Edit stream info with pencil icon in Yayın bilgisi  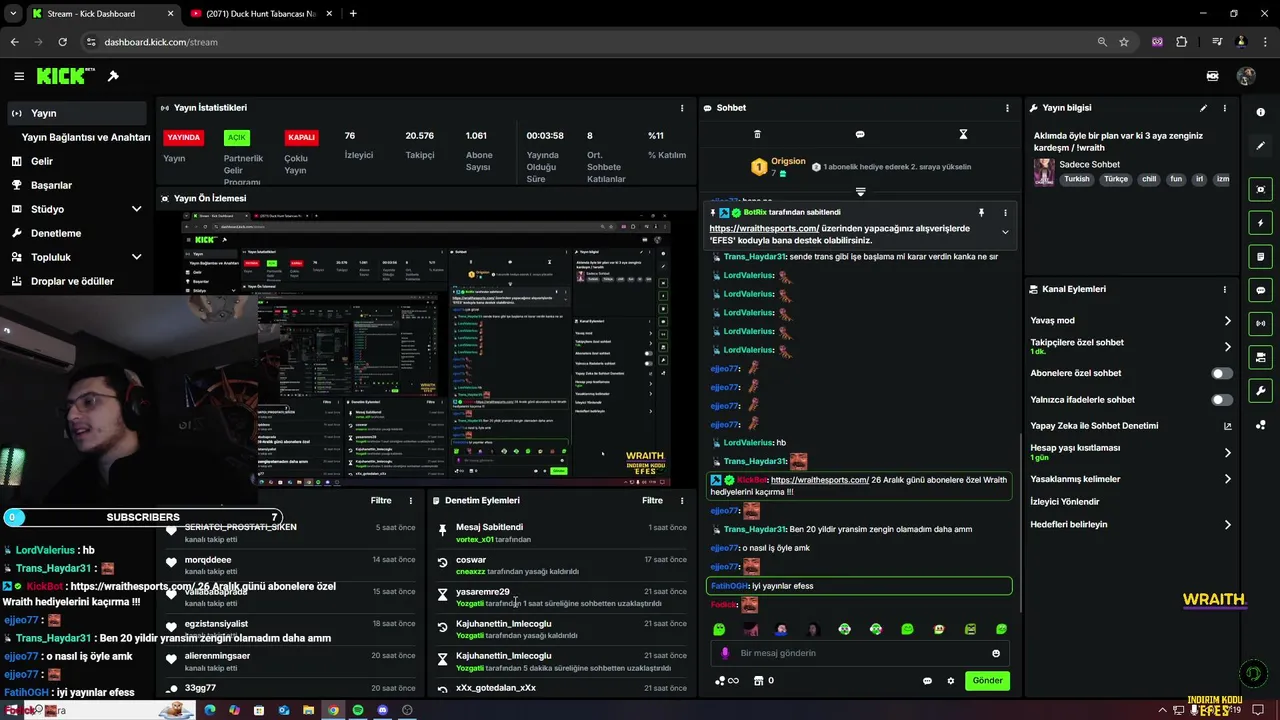(1203, 108)
